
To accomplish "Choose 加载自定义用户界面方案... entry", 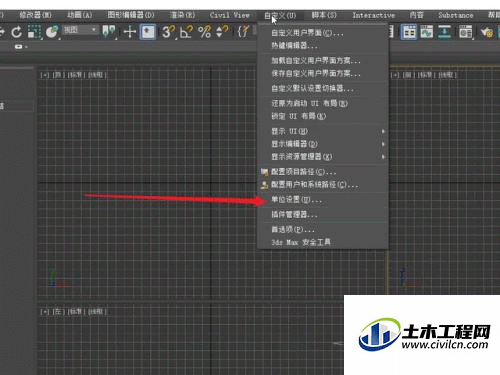I will coord(323,60).
